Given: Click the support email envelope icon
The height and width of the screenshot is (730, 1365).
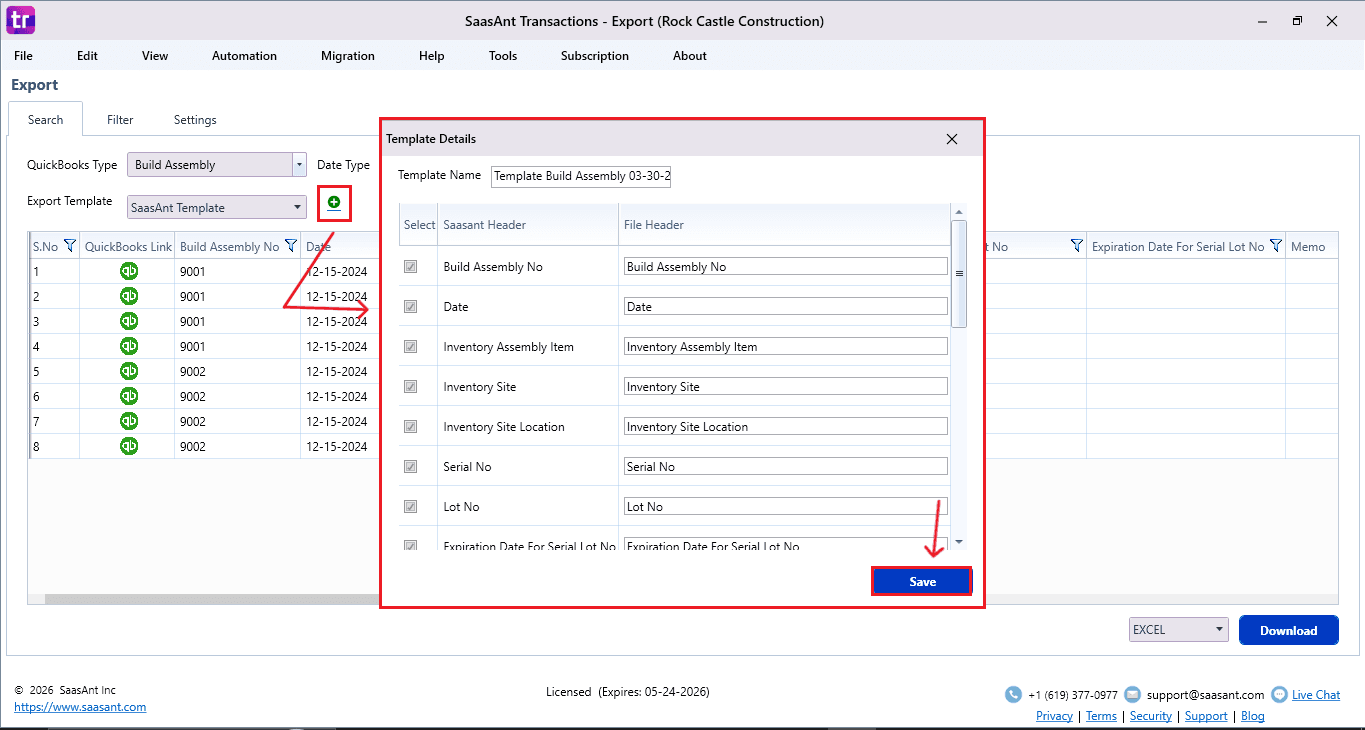Looking at the screenshot, I should click(x=1132, y=695).
